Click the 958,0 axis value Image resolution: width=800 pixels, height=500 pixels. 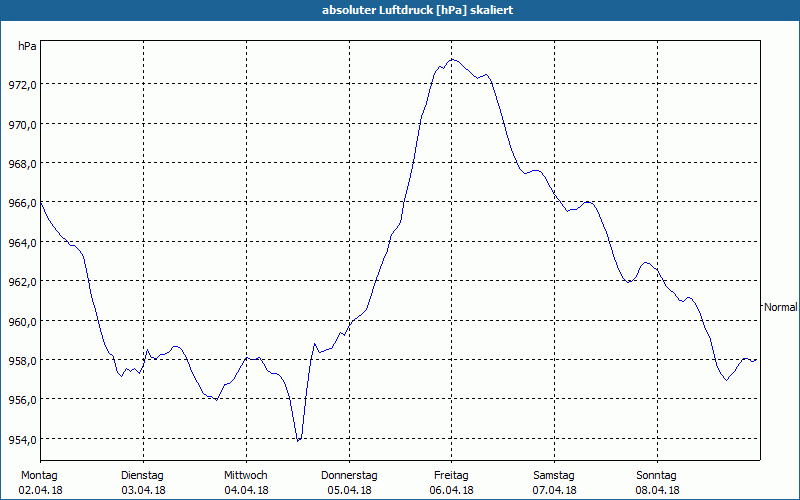coord(22,361)
